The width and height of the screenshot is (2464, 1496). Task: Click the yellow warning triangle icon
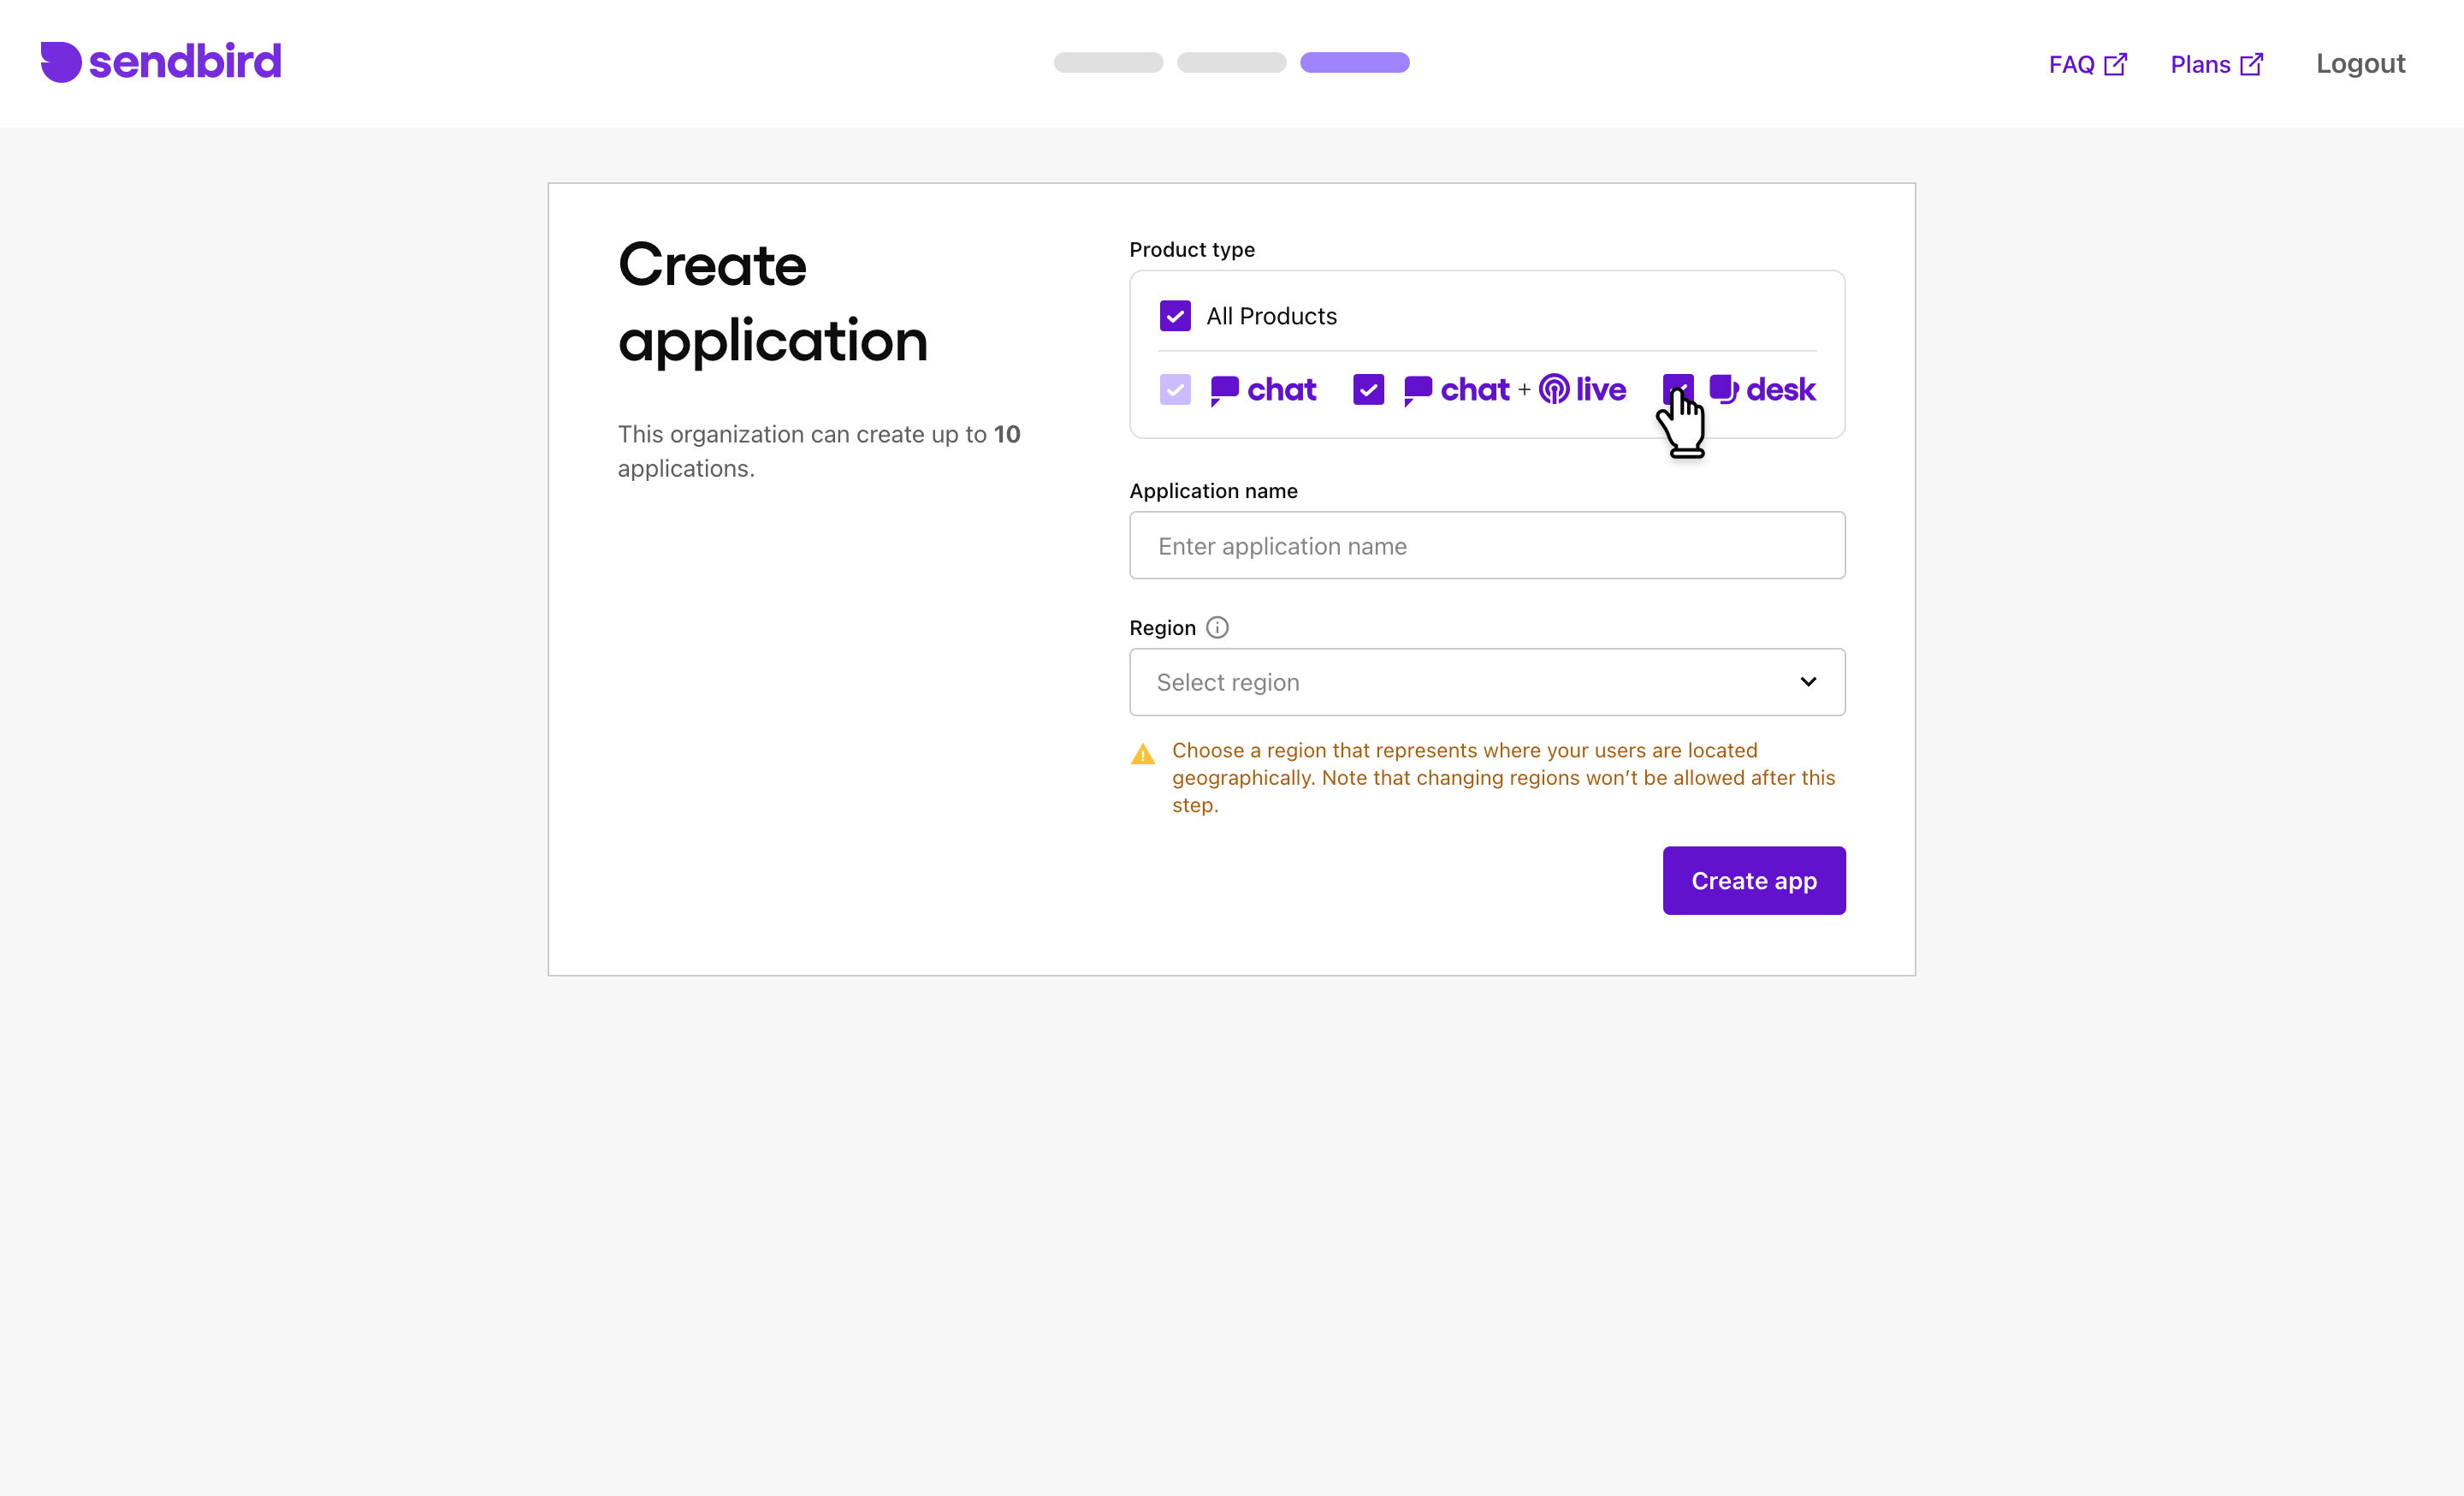pos(1143,754)
